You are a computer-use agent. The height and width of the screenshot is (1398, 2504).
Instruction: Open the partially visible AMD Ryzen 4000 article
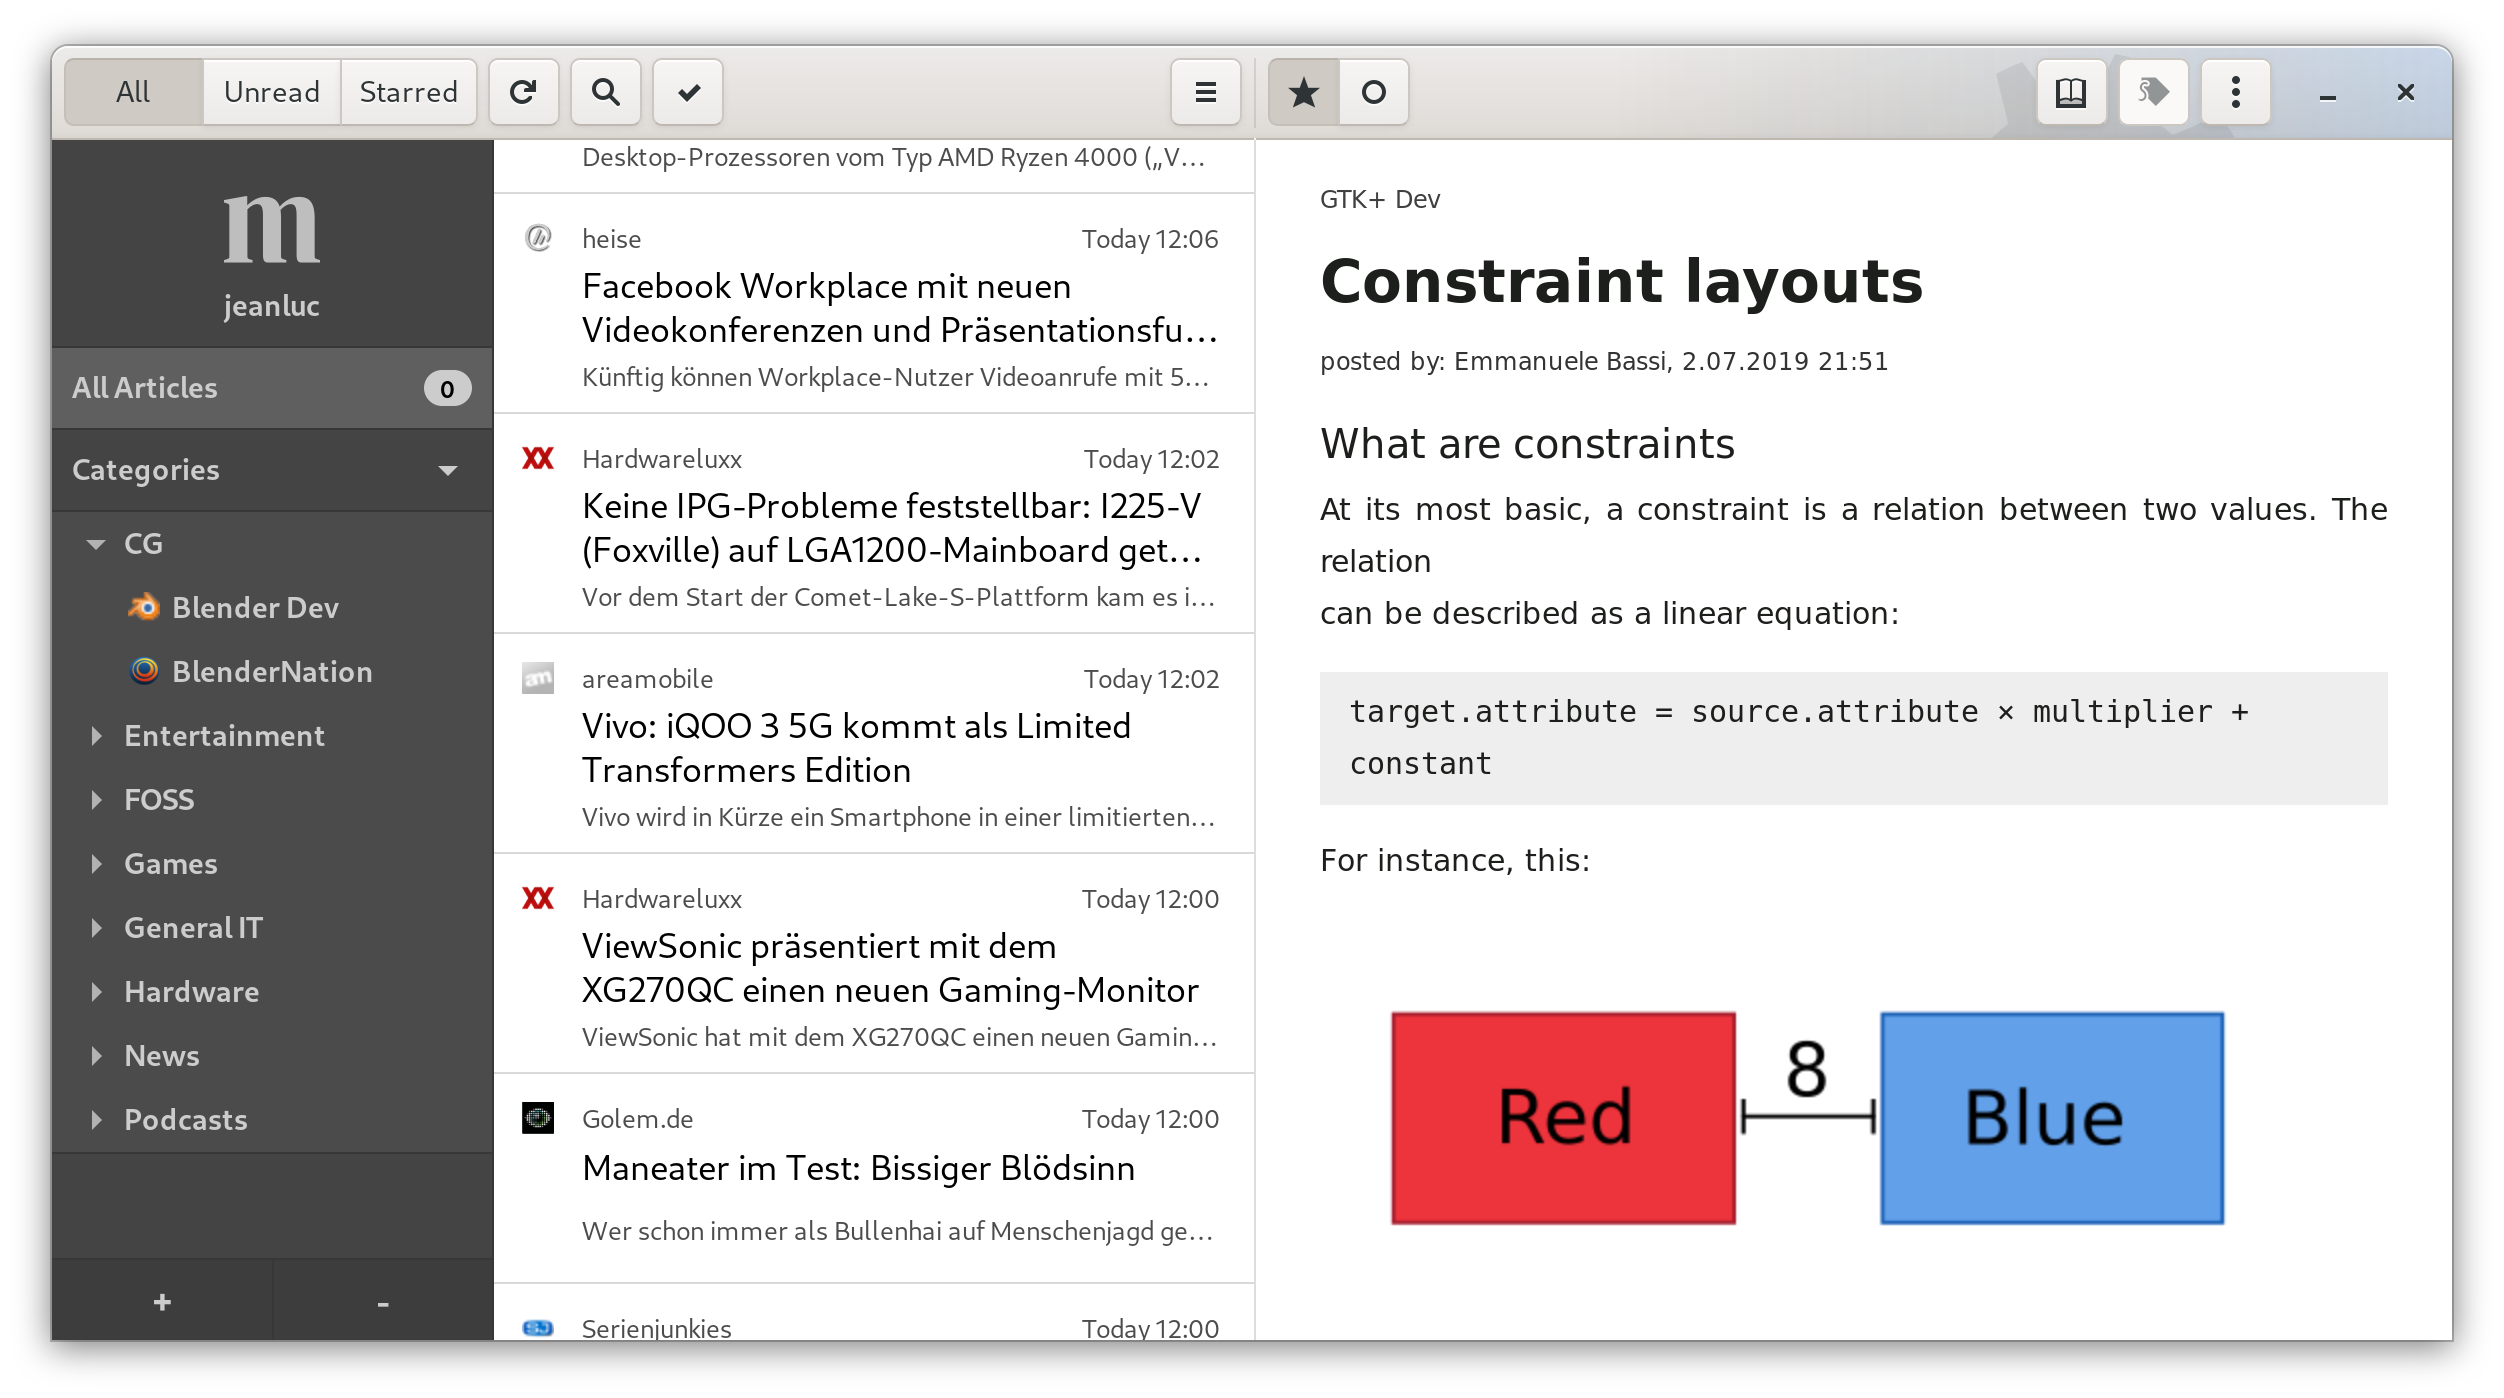coord(874,165)
